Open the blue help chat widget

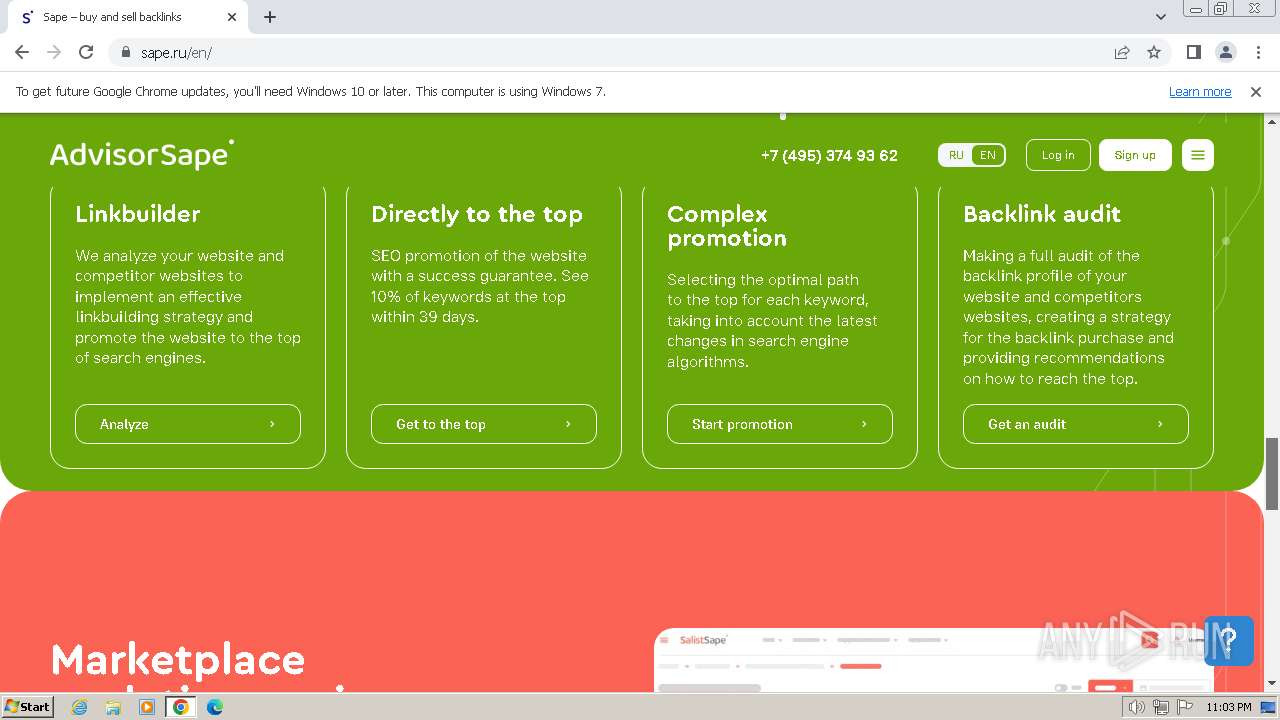click(x=1229, y=641)
